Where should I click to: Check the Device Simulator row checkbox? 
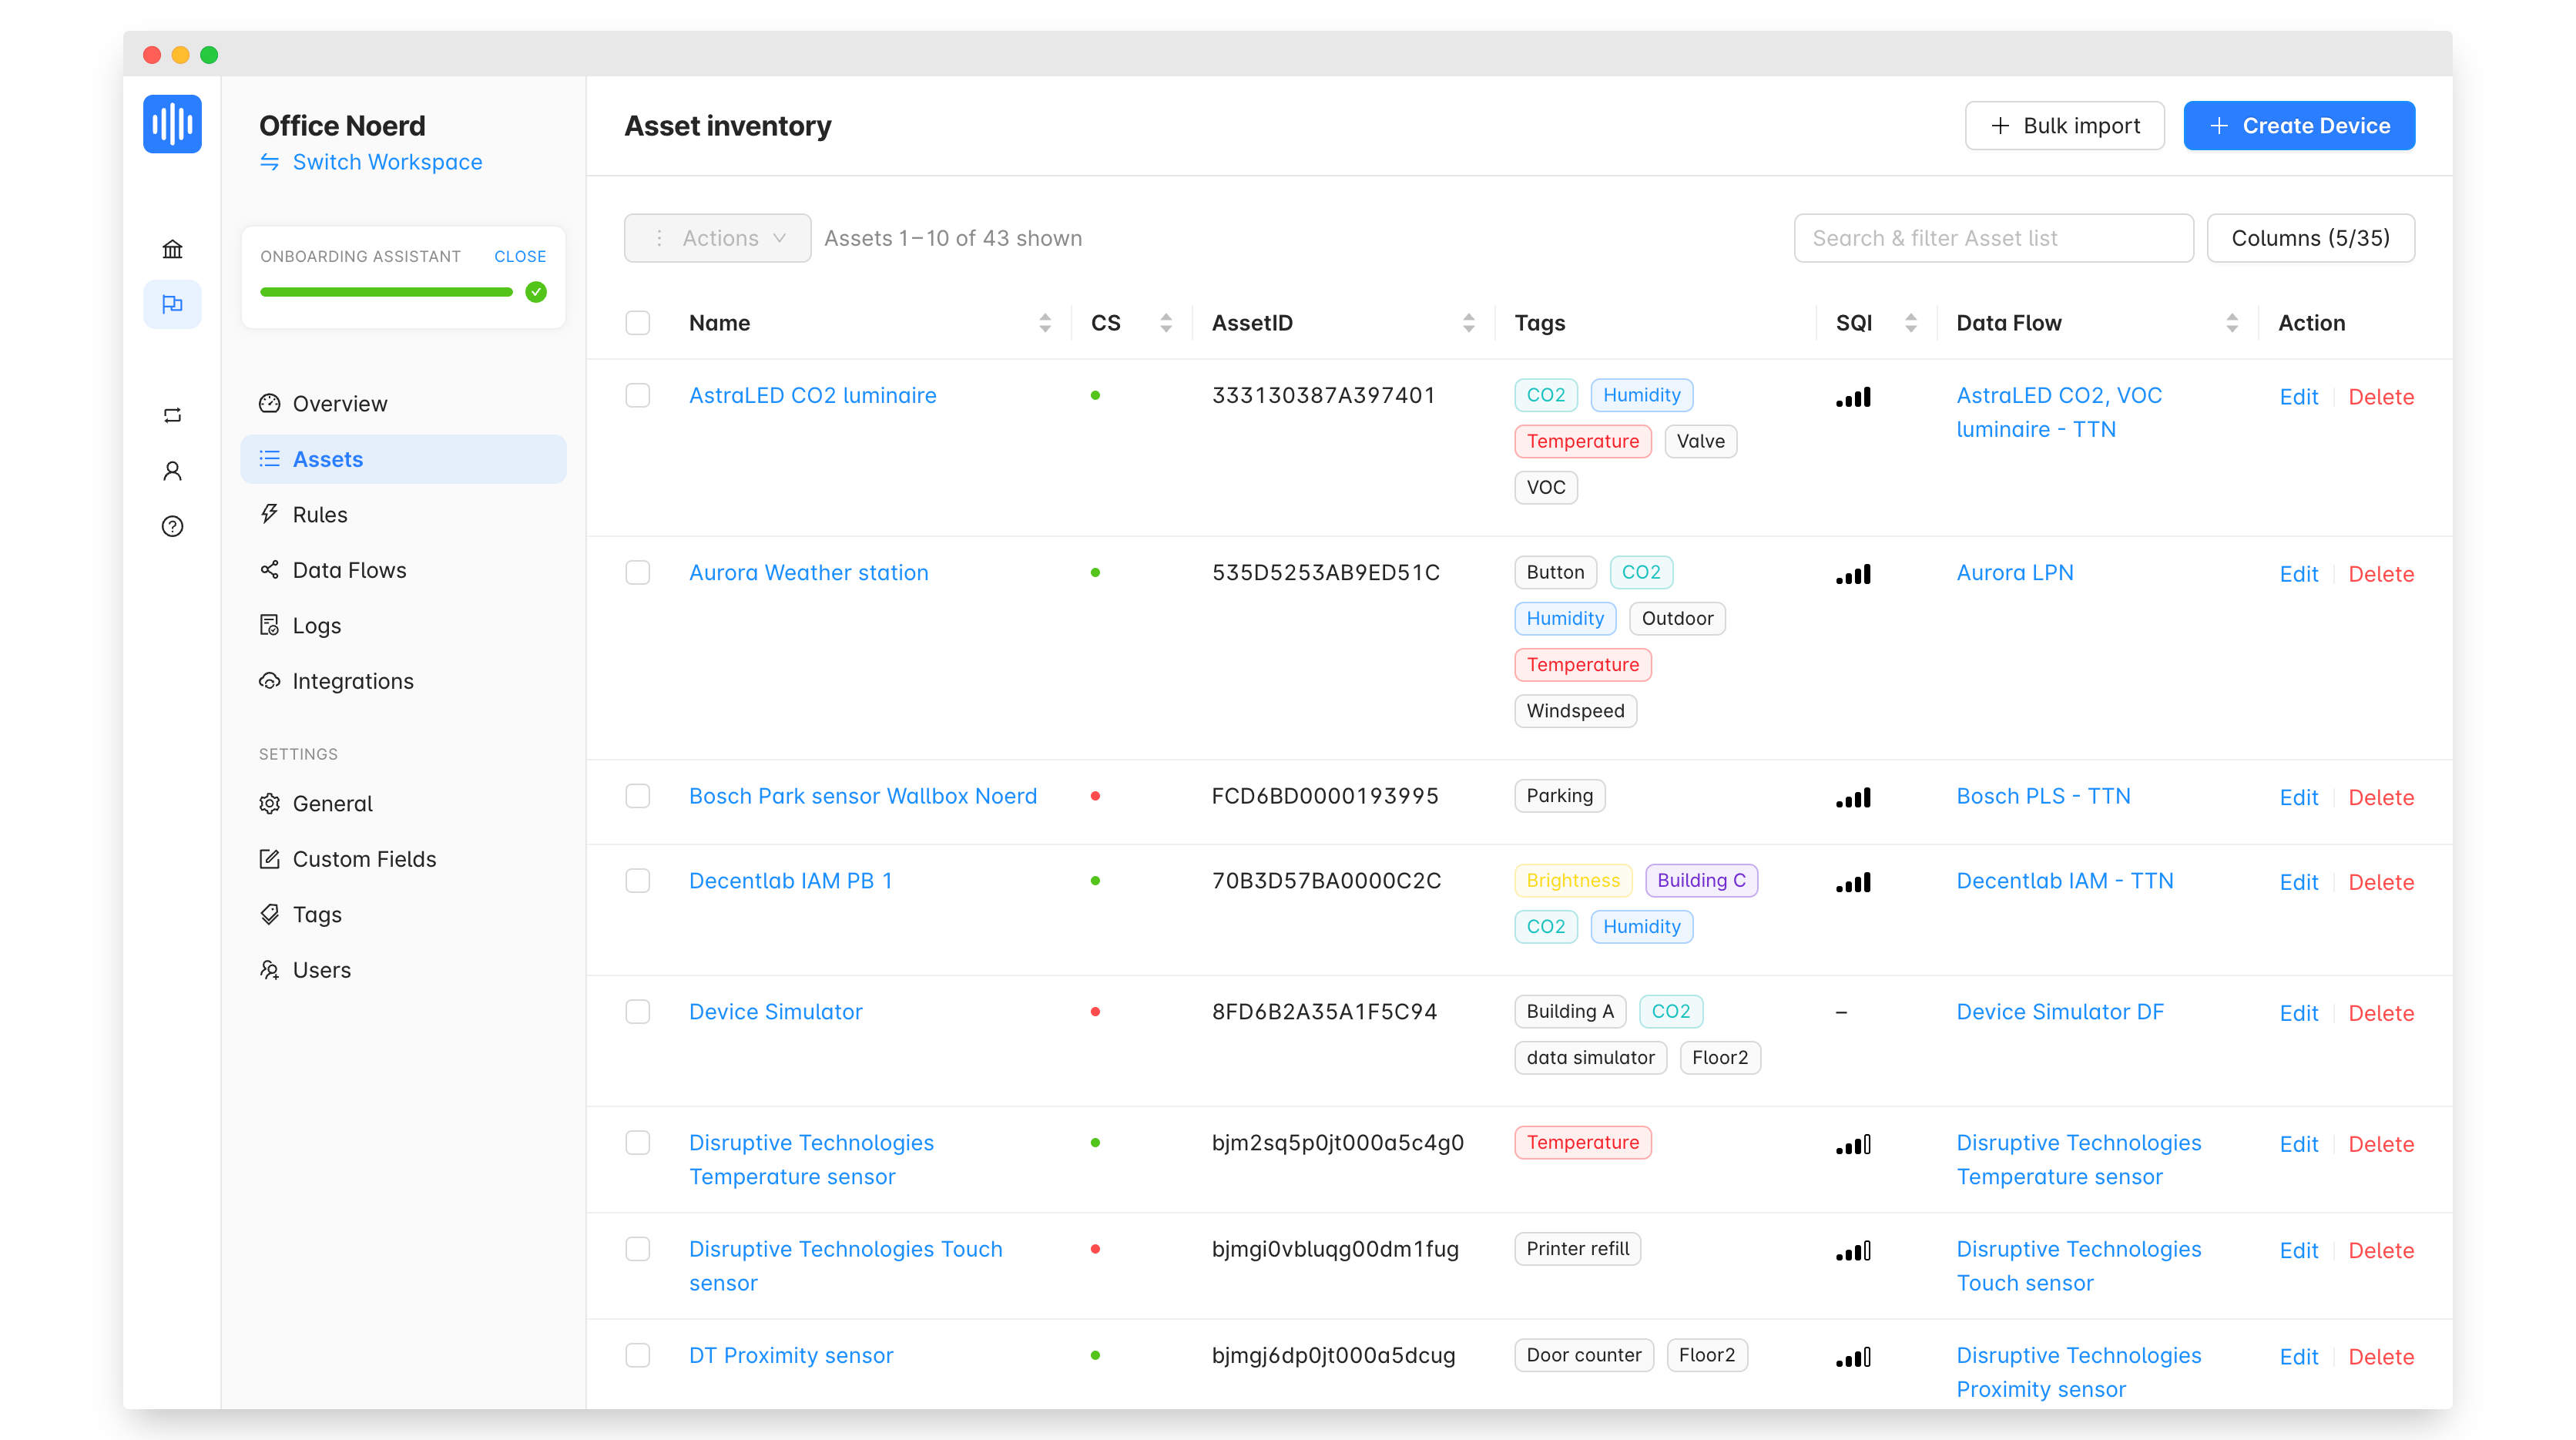click(638, 1012)
